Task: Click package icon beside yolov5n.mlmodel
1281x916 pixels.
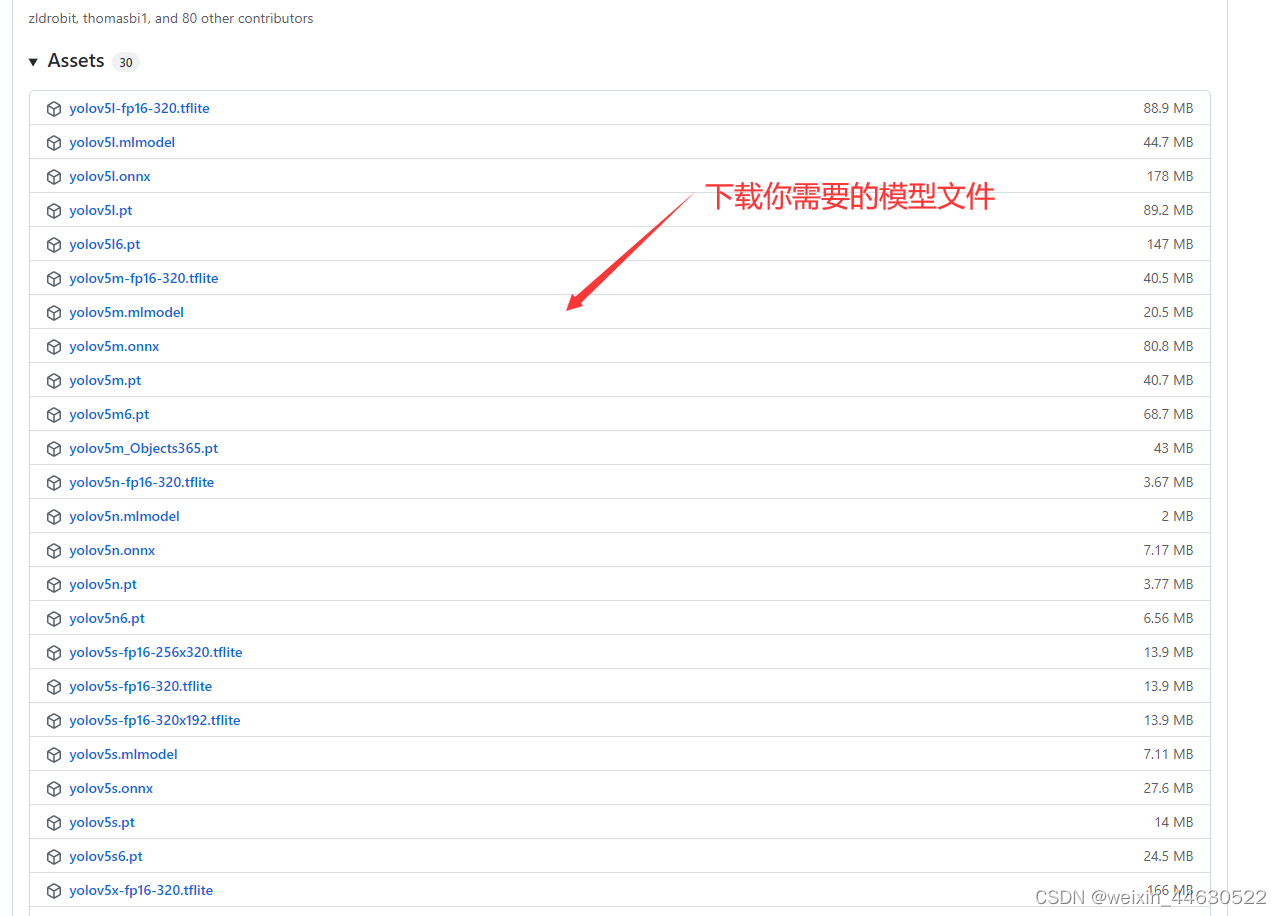Action: pyautogui.click(x=54, y=516)
